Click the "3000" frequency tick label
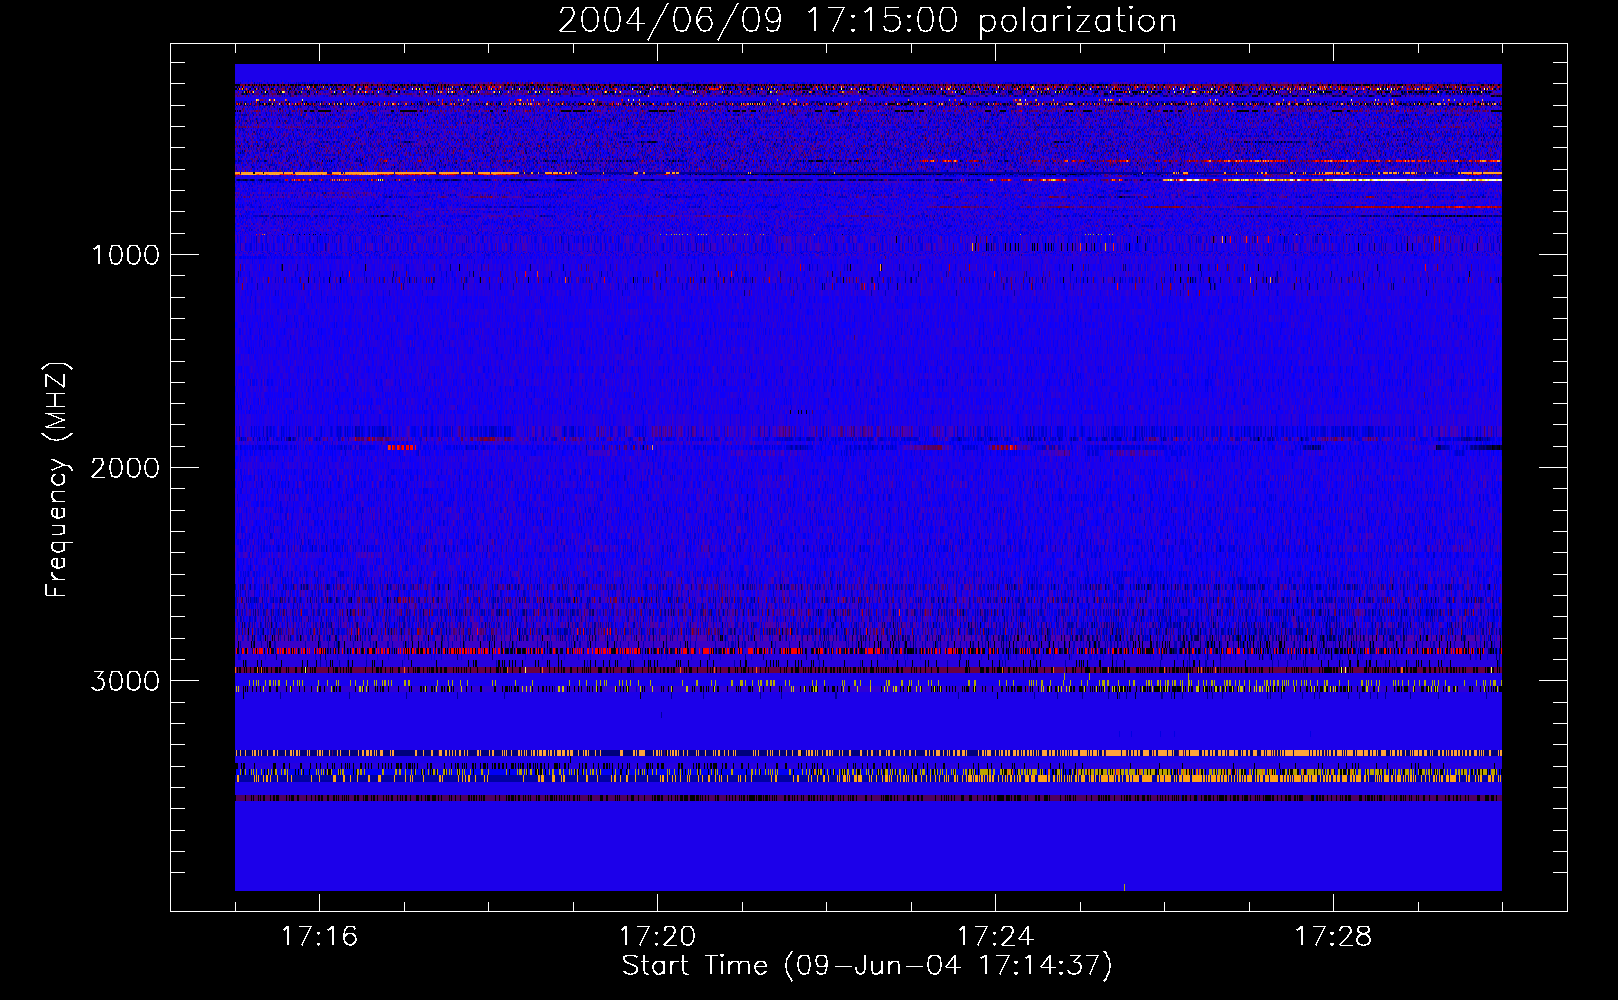The image size is (1618, 1000). [125, 681]
